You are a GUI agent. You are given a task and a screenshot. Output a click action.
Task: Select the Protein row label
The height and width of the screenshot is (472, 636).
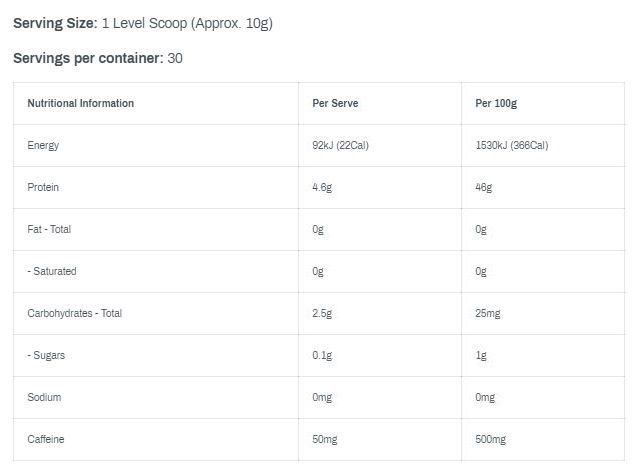click(43, 187)
